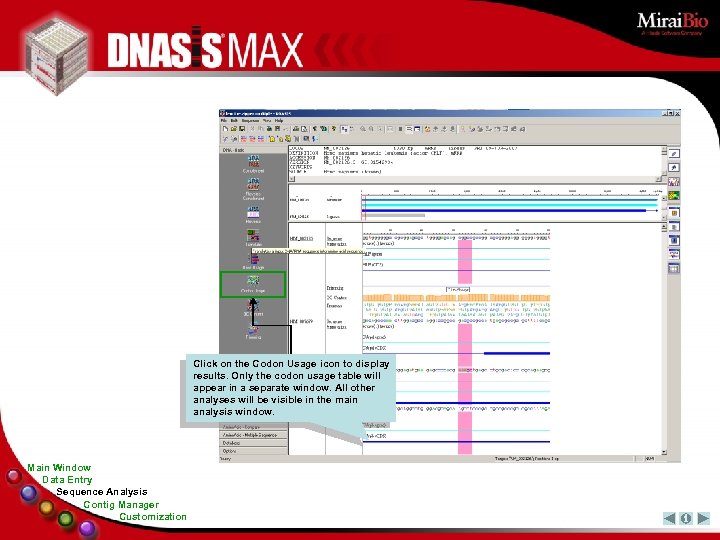Click the yellow lock icon in second toolbar
720x540 pixels.
(x=271, y=139)
